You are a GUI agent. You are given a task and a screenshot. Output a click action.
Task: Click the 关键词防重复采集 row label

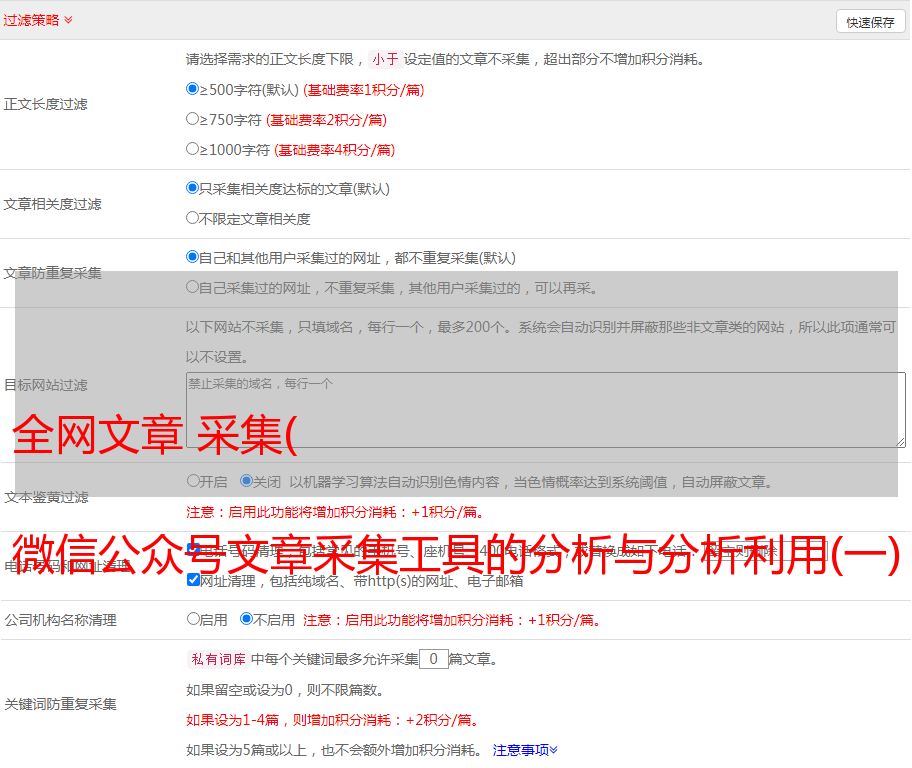(60, 704)
